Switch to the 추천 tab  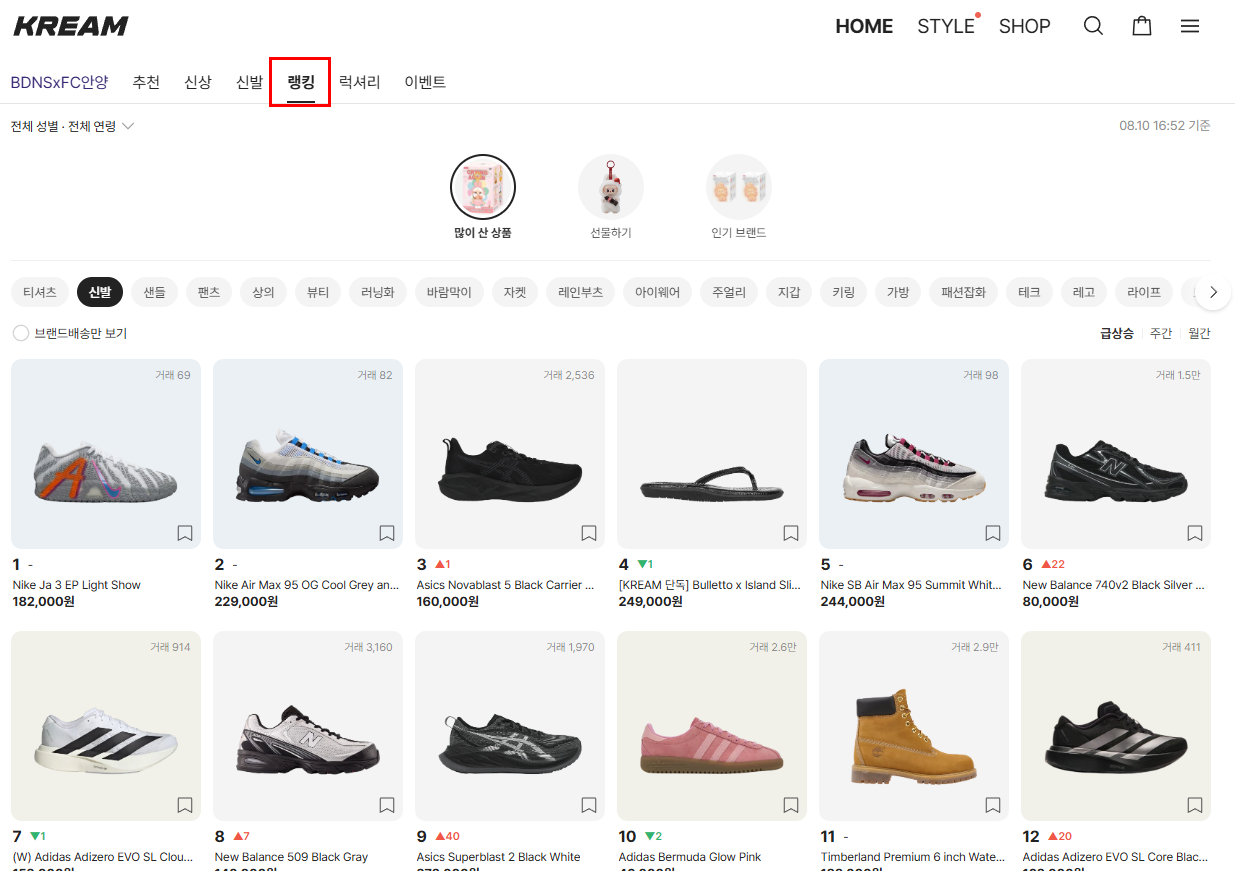[x=146, y=82]
